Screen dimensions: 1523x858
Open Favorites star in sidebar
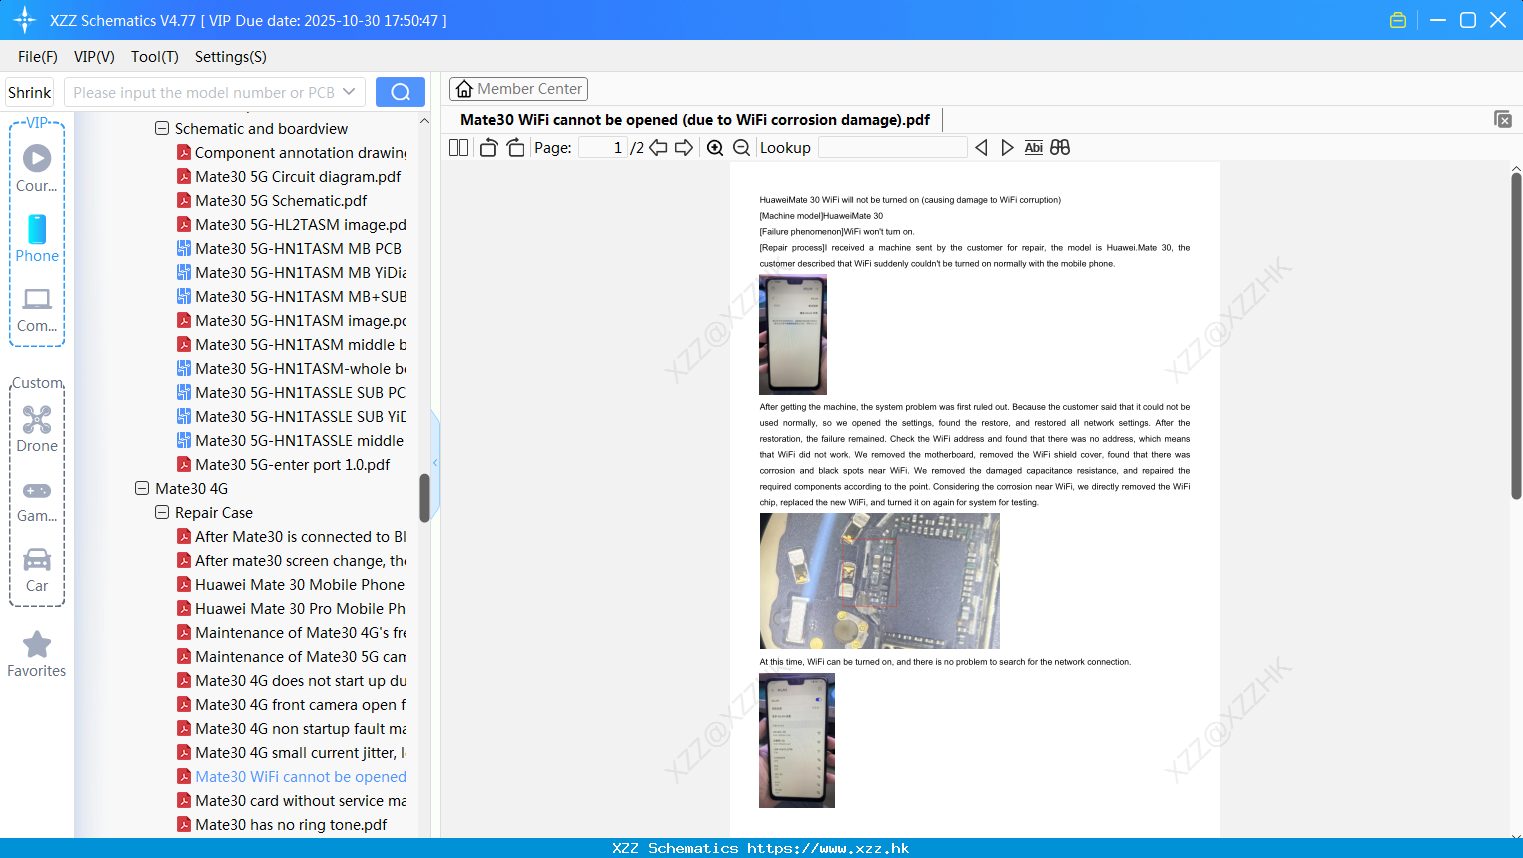coord(37,654)
